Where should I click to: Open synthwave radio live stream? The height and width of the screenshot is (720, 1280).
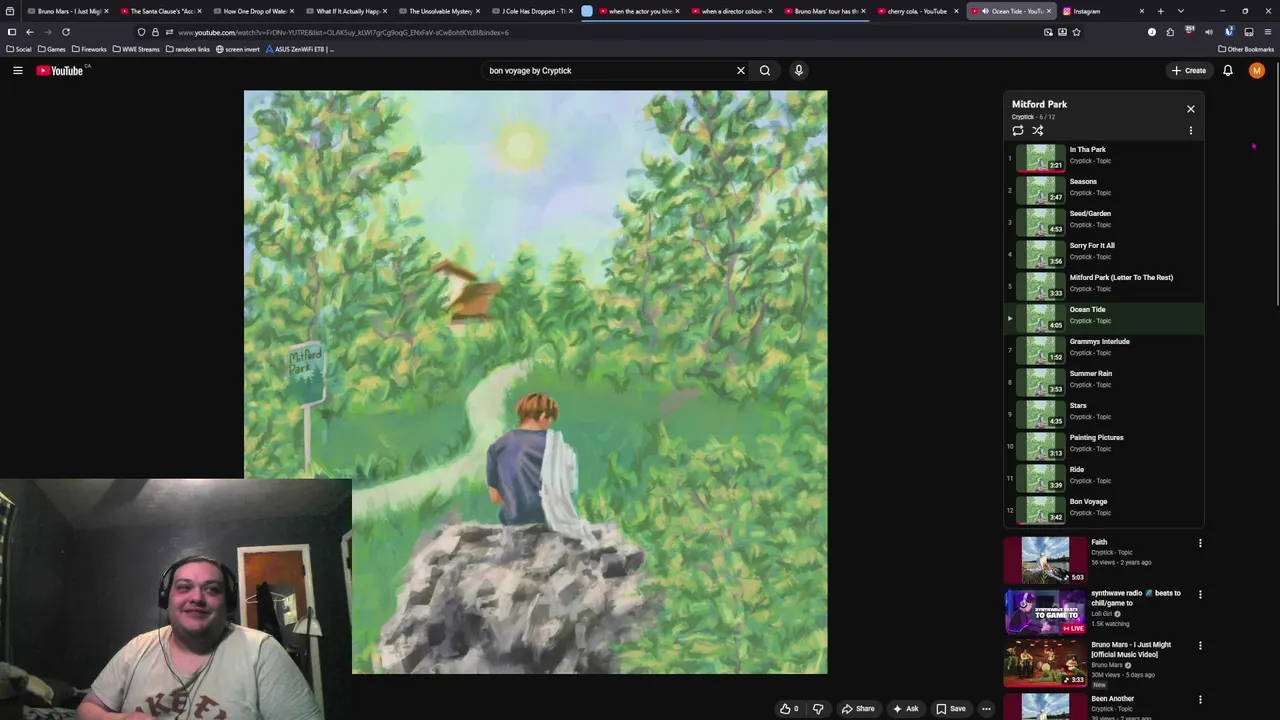tap(1045, 612)
